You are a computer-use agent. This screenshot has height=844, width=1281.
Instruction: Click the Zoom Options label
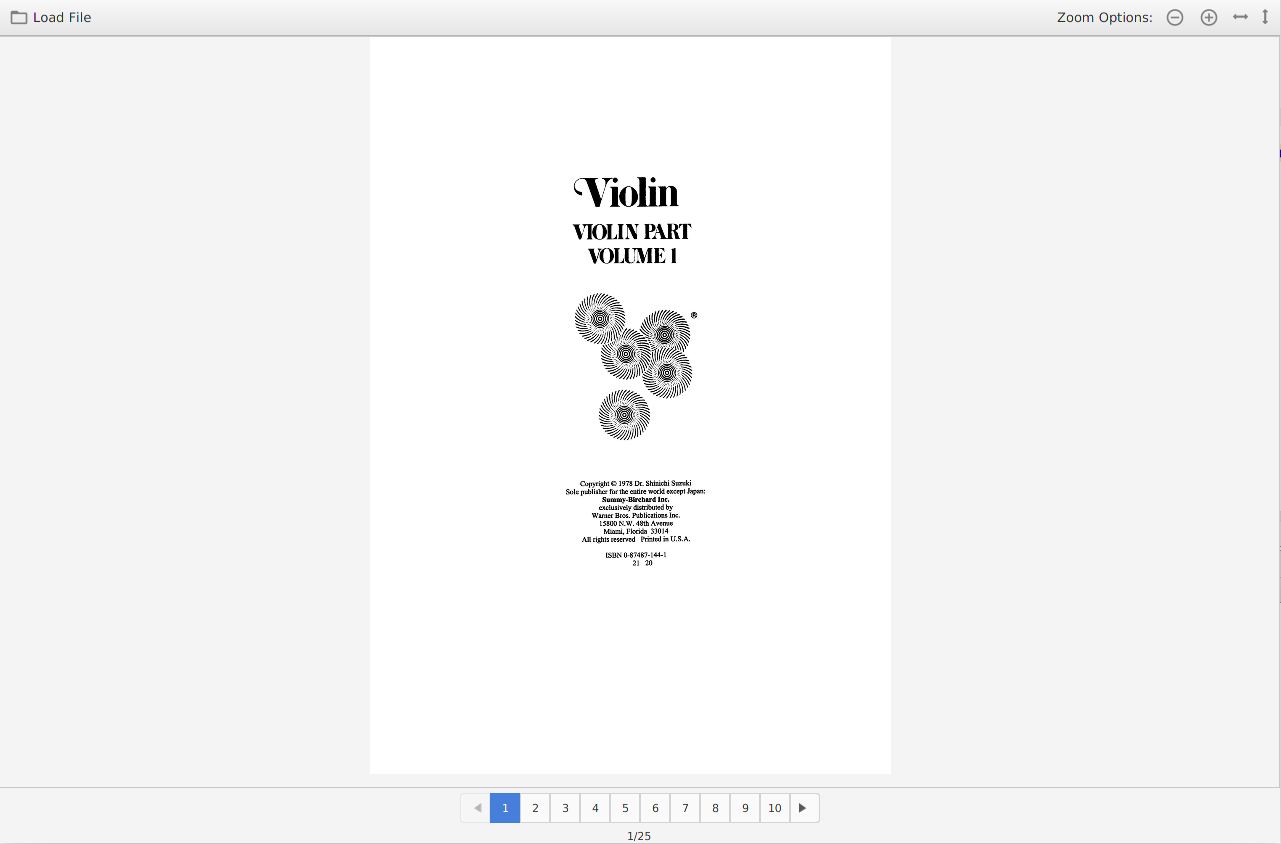(1105, 17)
